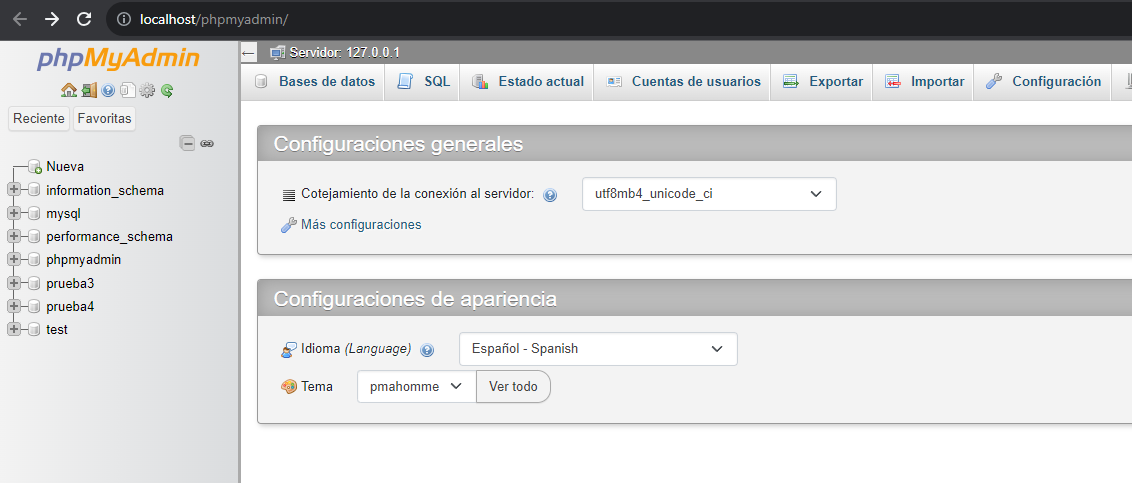Switch to the SQL tab
This screenshot has height=483, width=1132.
[424, 82]
